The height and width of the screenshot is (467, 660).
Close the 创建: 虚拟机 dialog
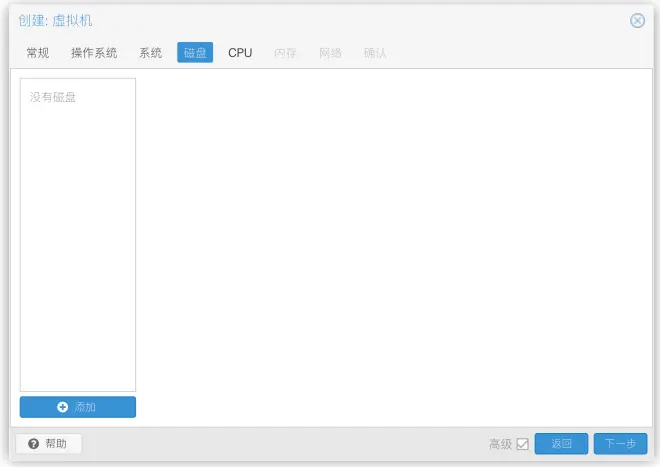637,20
